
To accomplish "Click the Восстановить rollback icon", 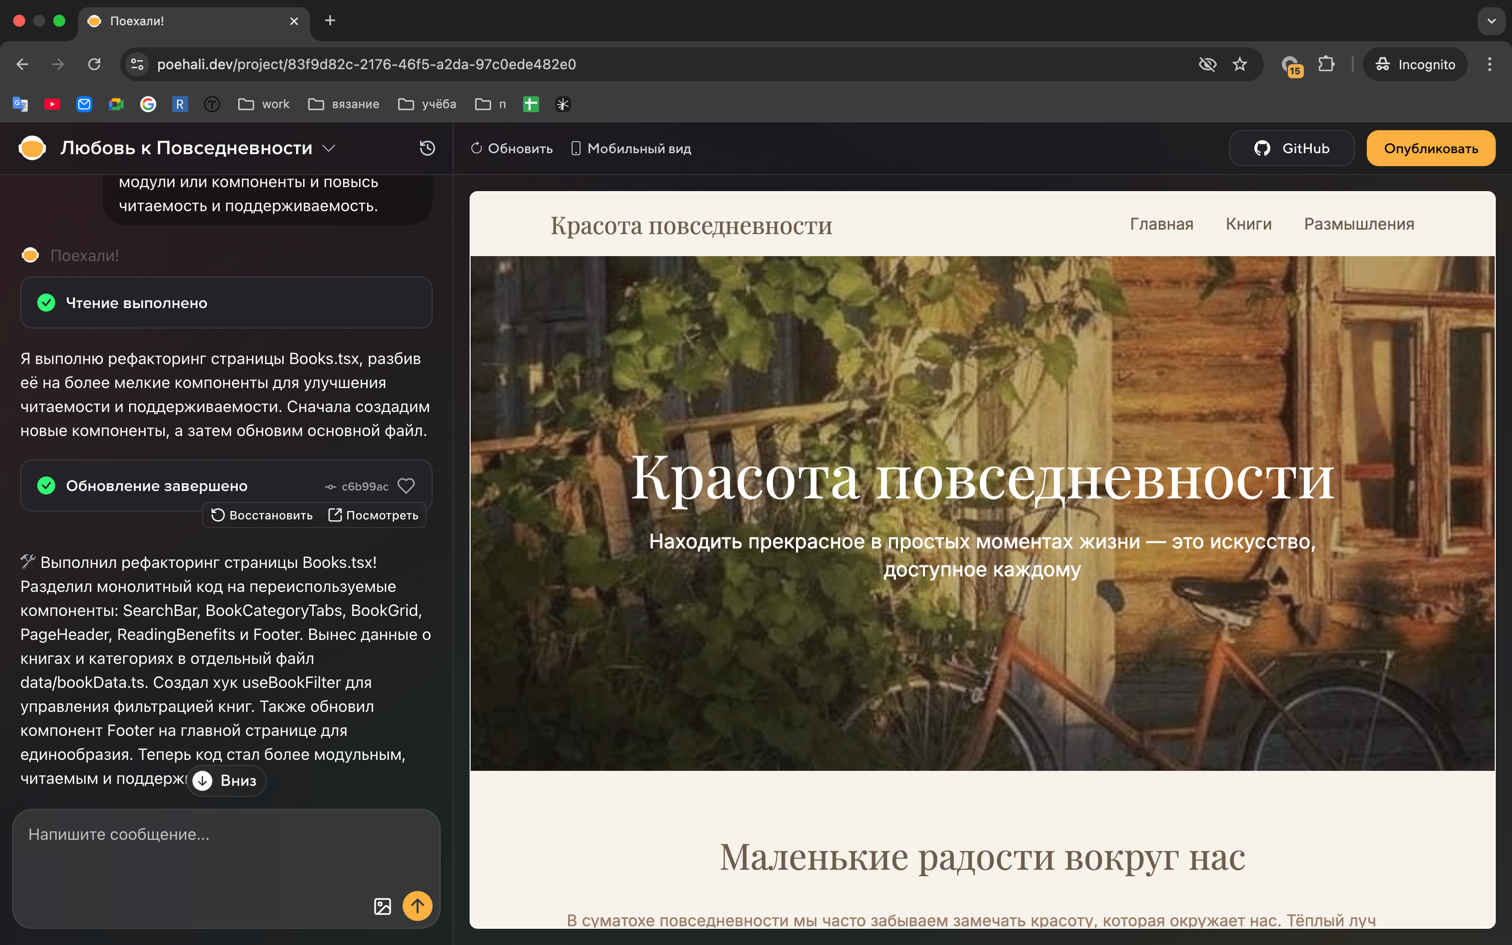I will pyautogui.click(x=217, y=514).
